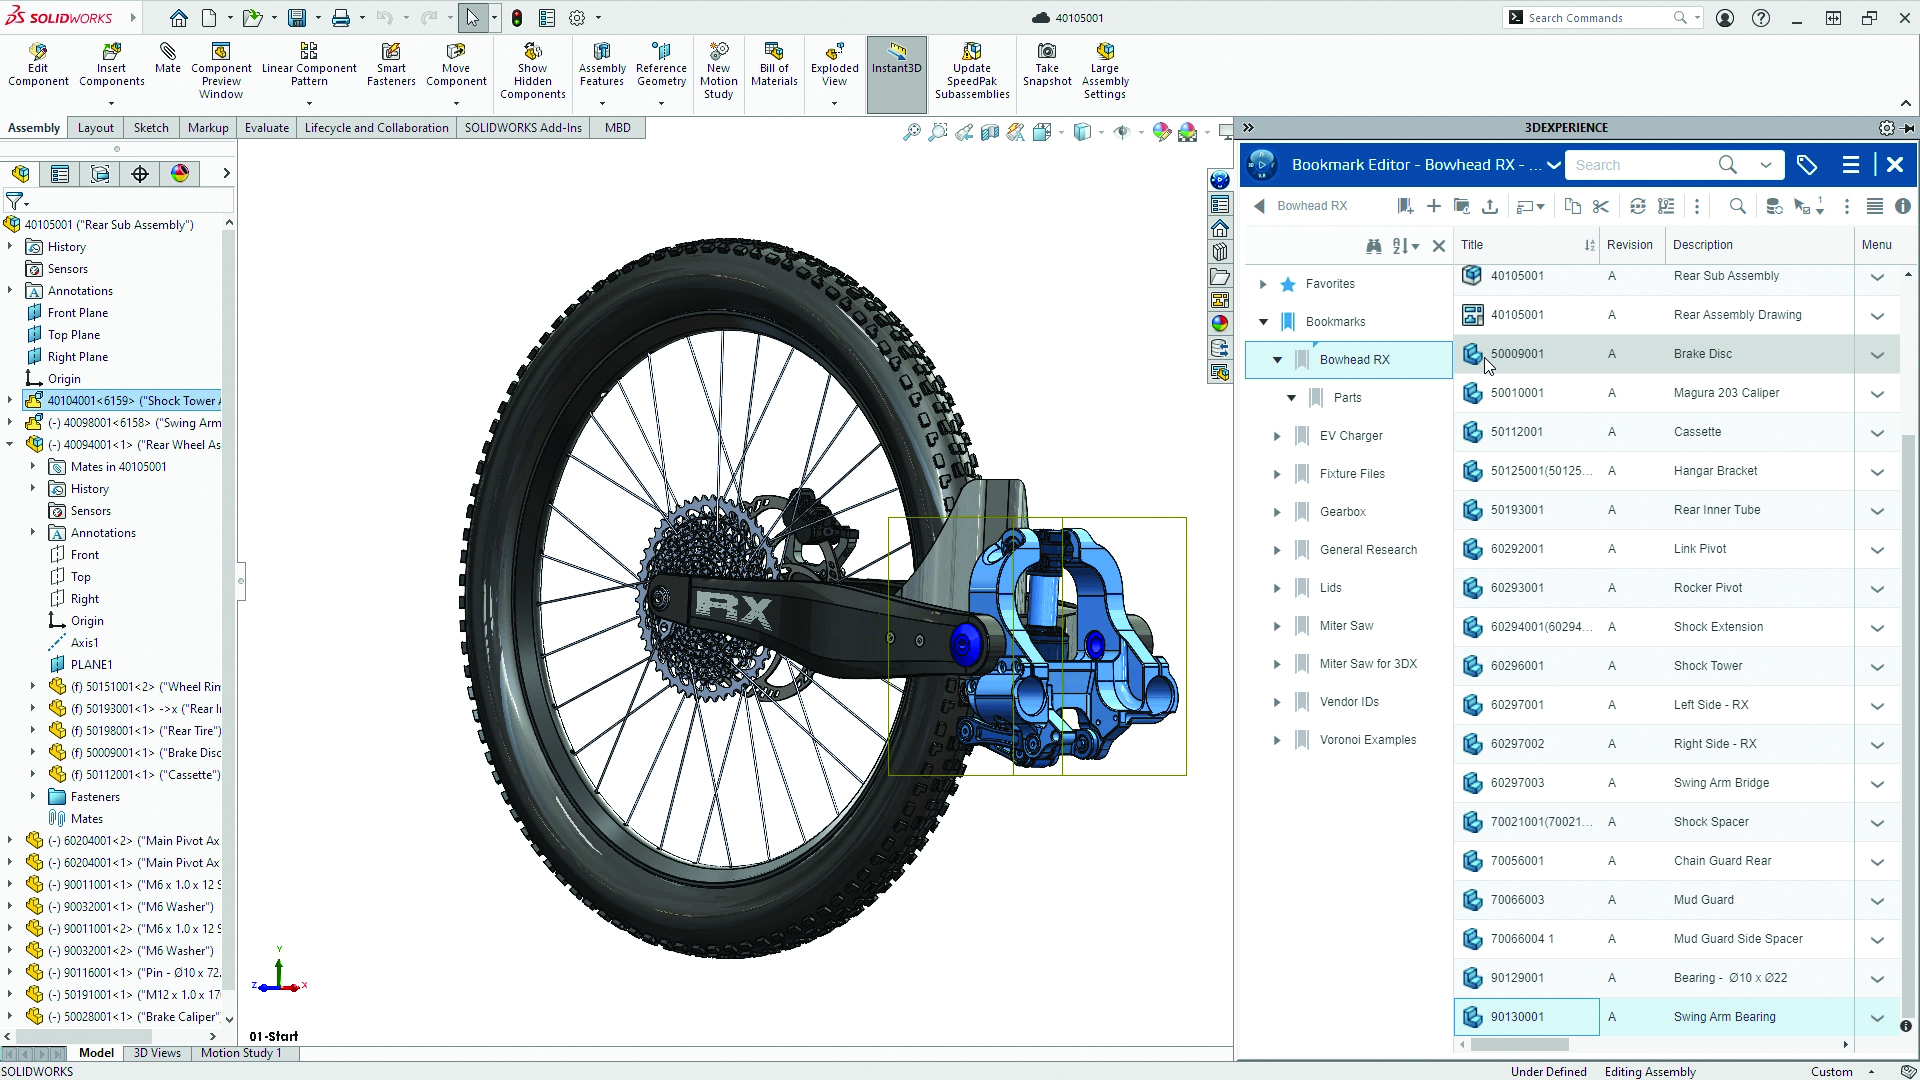Click the Swing Arm Bearing list entry
This screenshot has height=1080, width=1920.
click(x=1675, y=1015)
